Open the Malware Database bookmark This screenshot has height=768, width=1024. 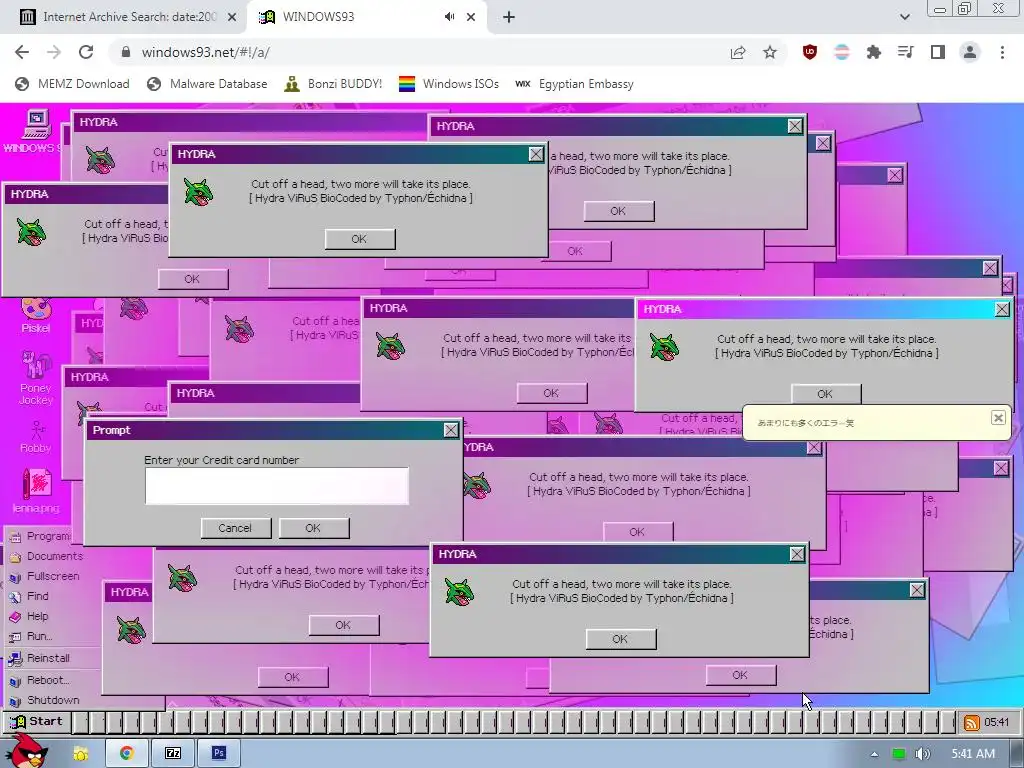(208, 84)
